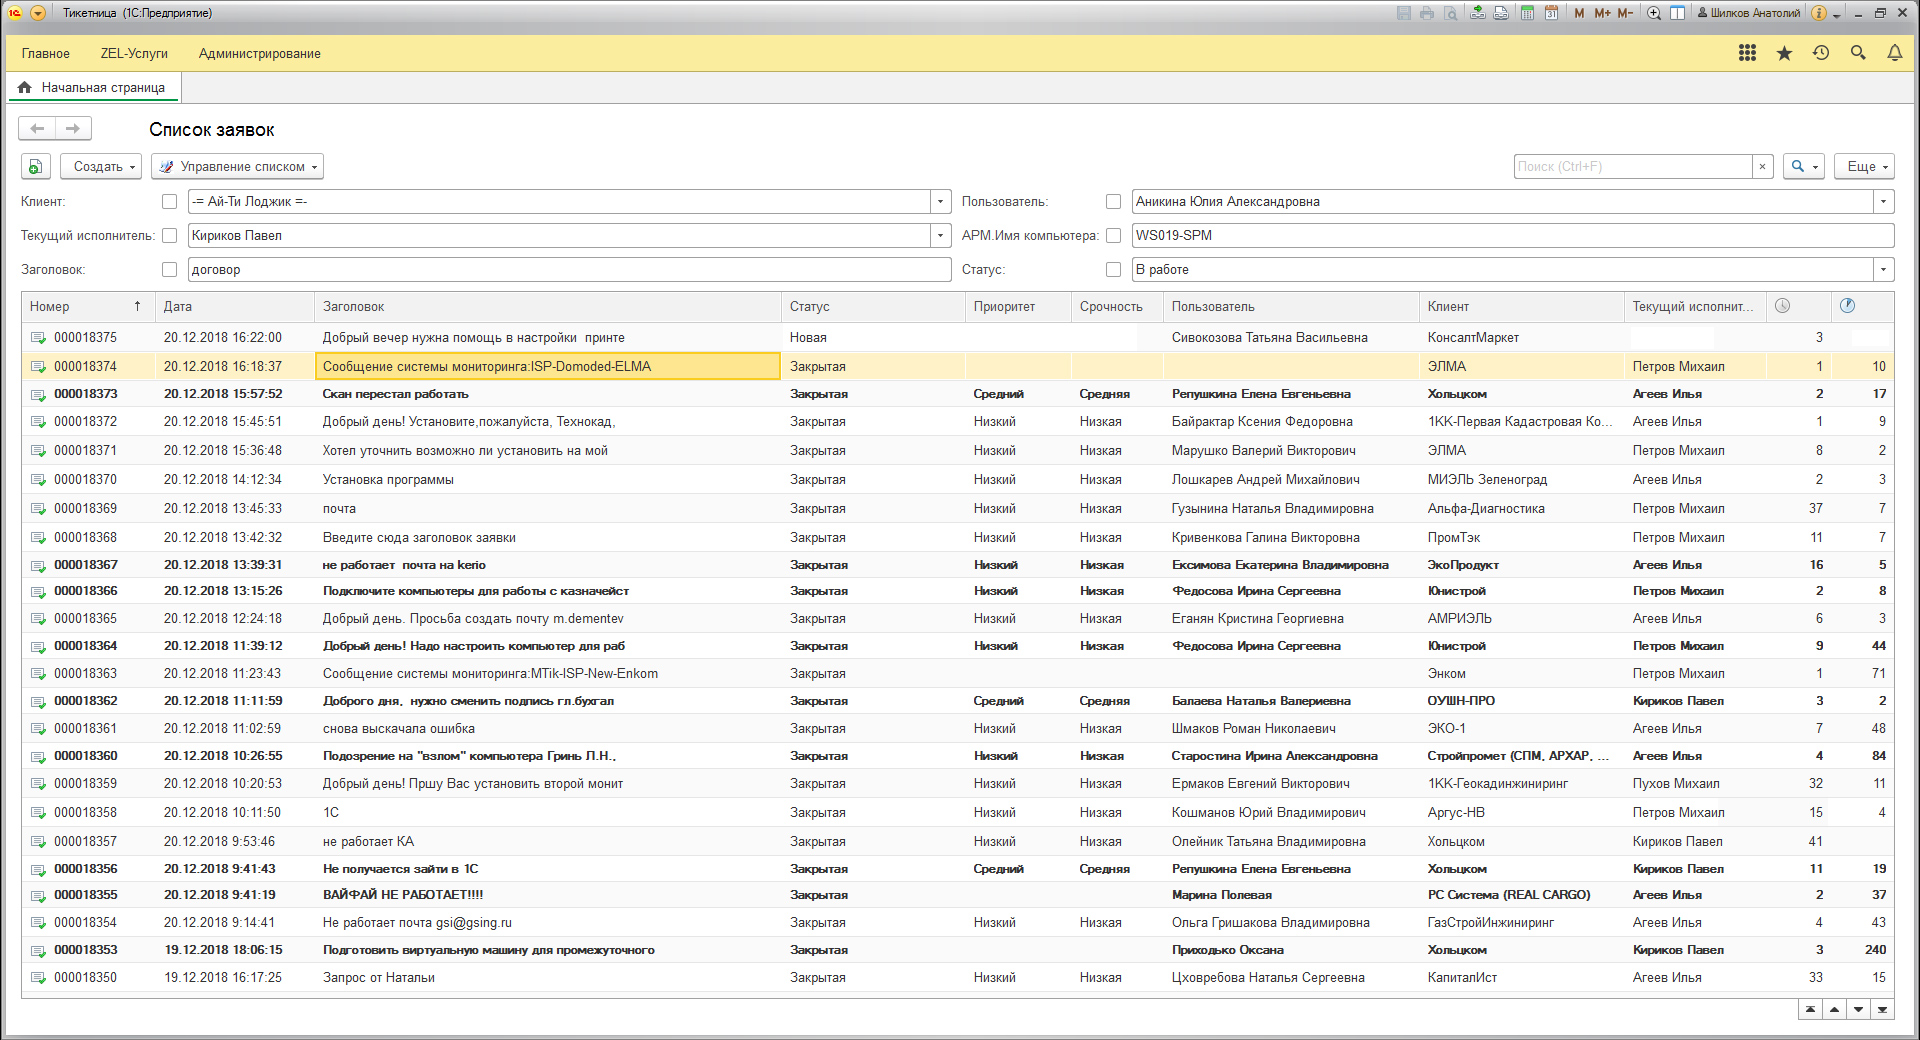Open the Главное section

46,54
